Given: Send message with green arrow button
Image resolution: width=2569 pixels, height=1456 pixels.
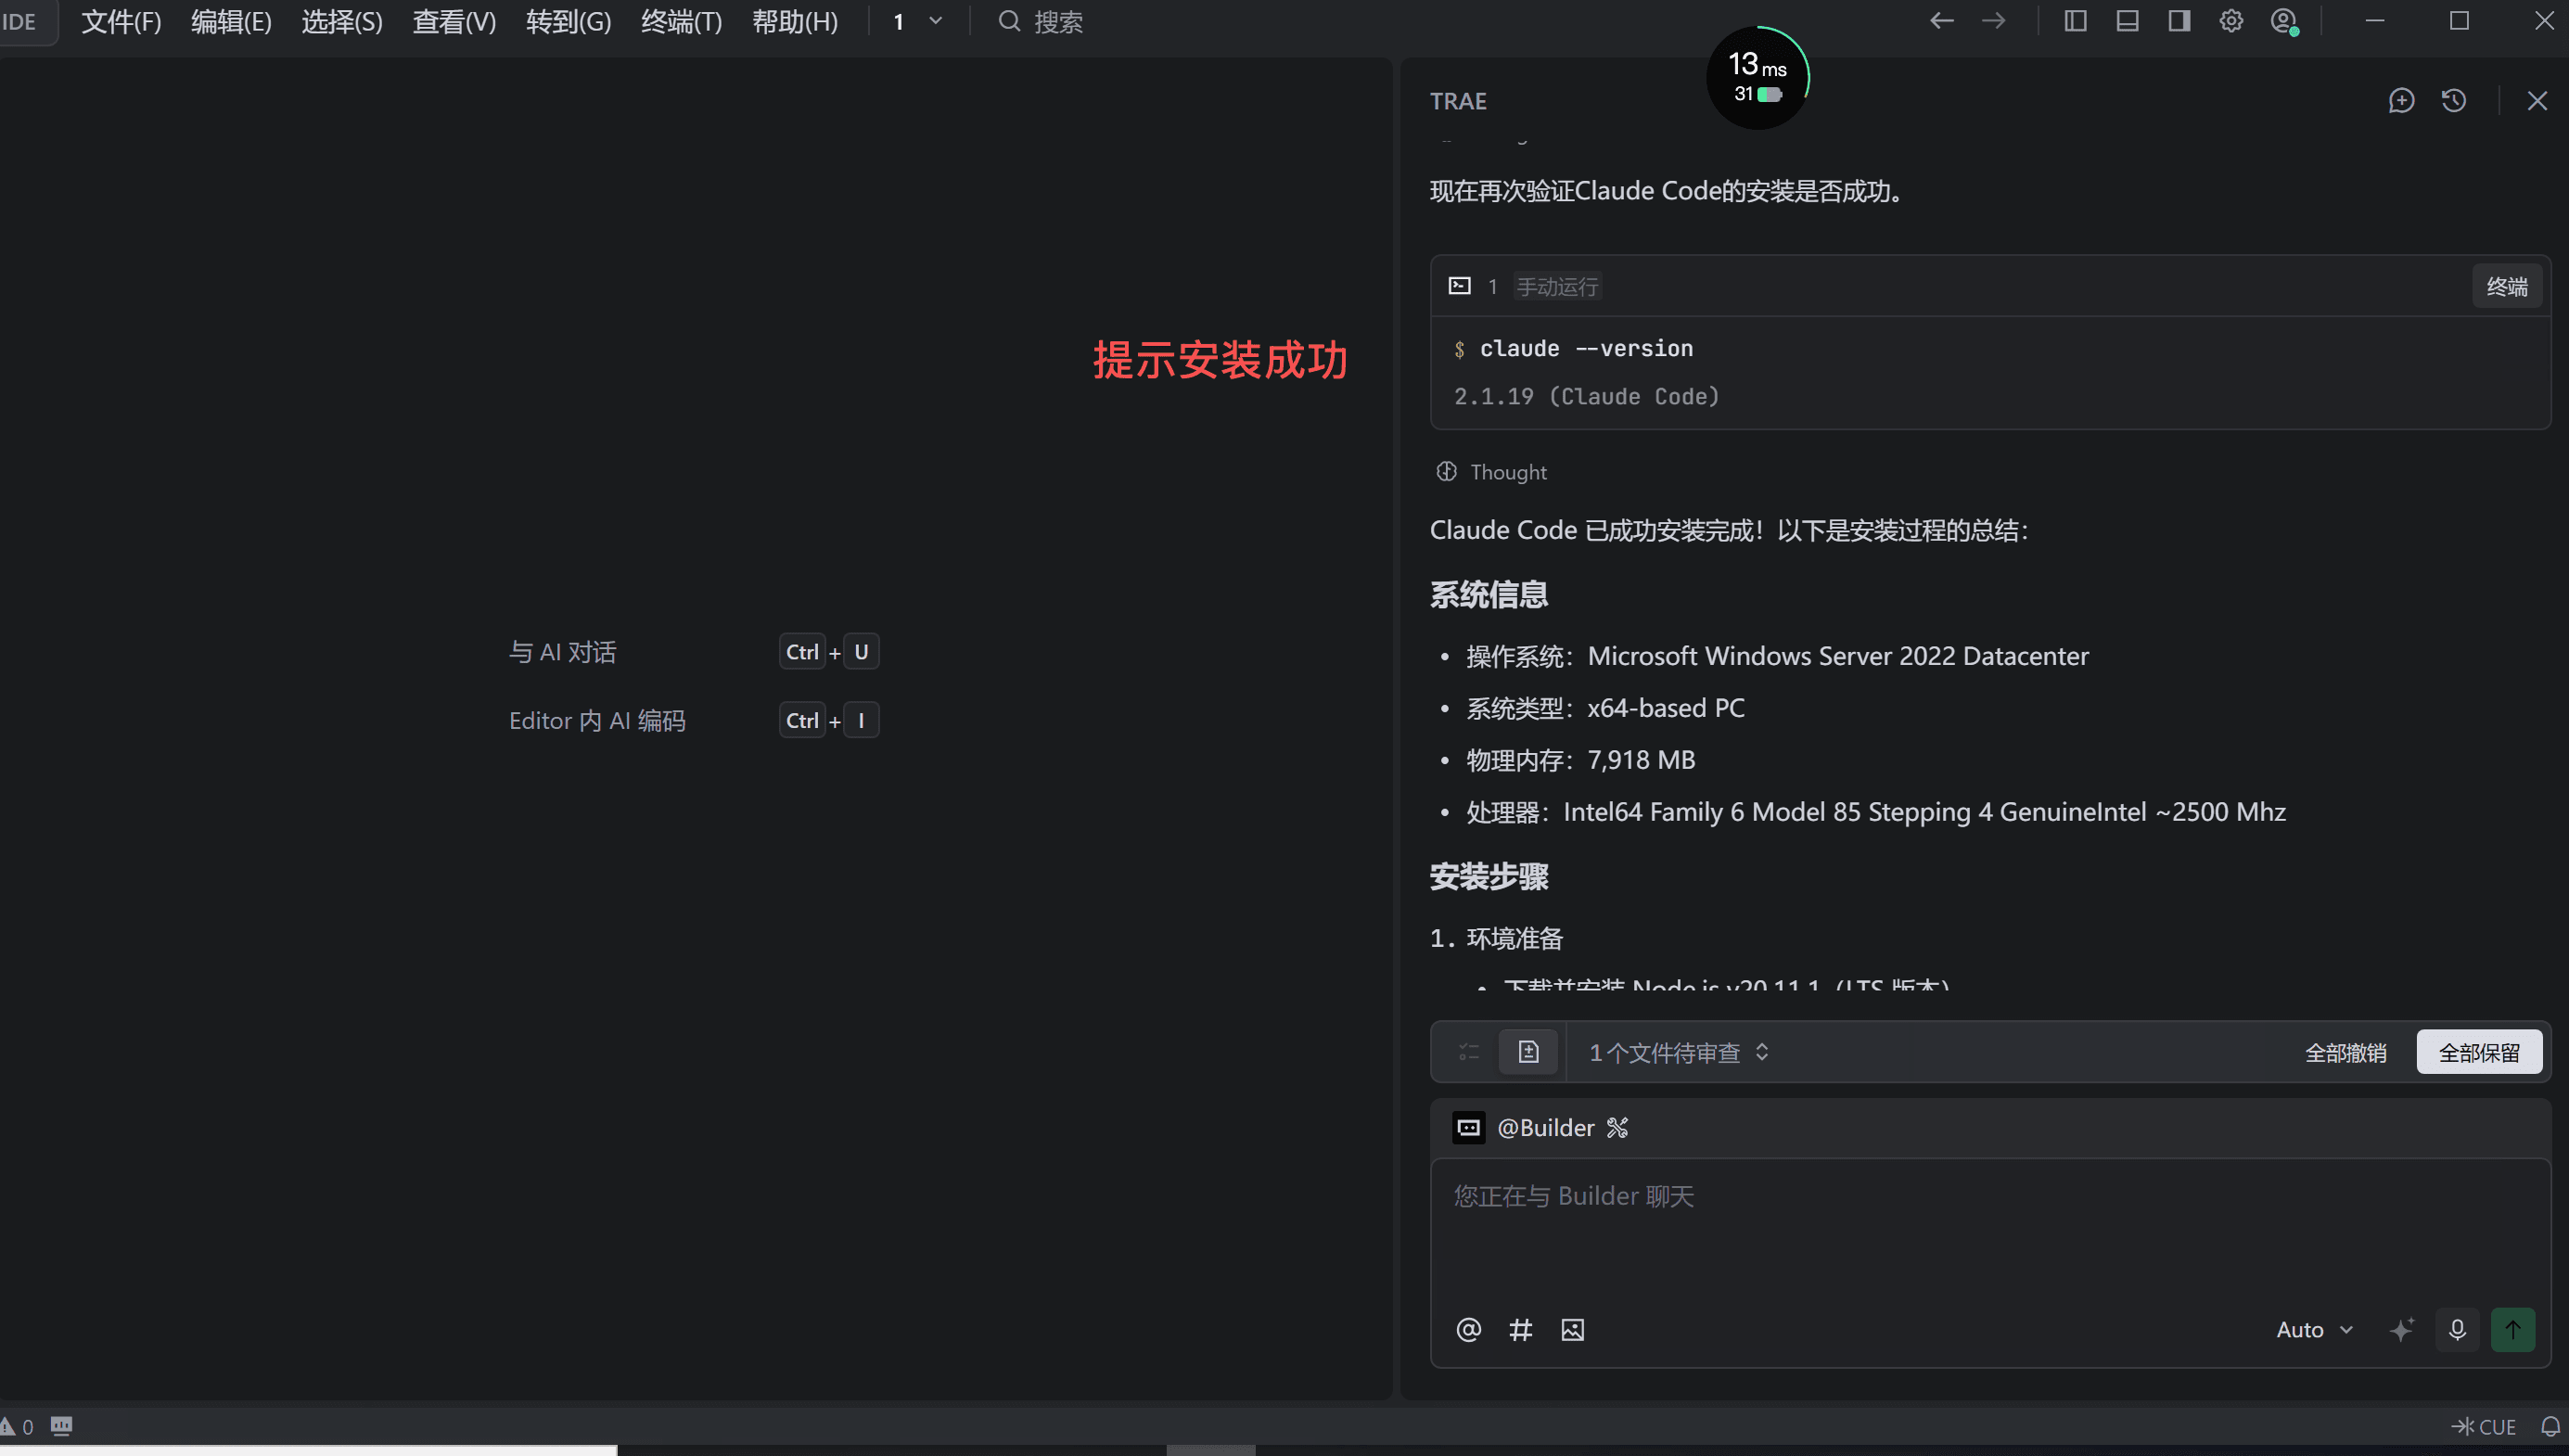Looking at the screenshot, I should coord(2512,1329).
